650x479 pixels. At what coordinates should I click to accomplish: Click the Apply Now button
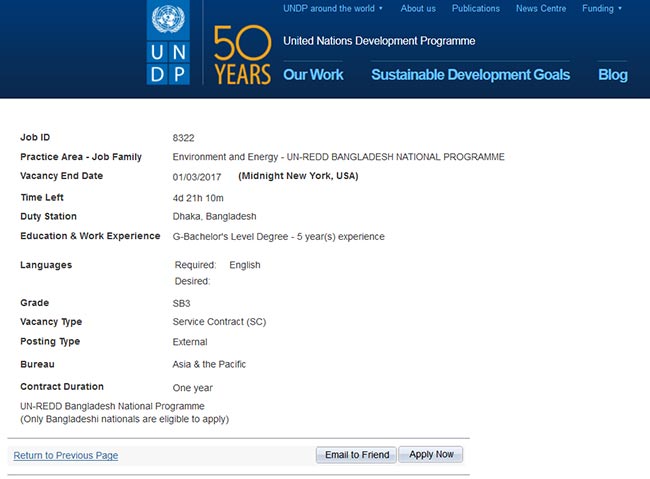tap(431, 455)
